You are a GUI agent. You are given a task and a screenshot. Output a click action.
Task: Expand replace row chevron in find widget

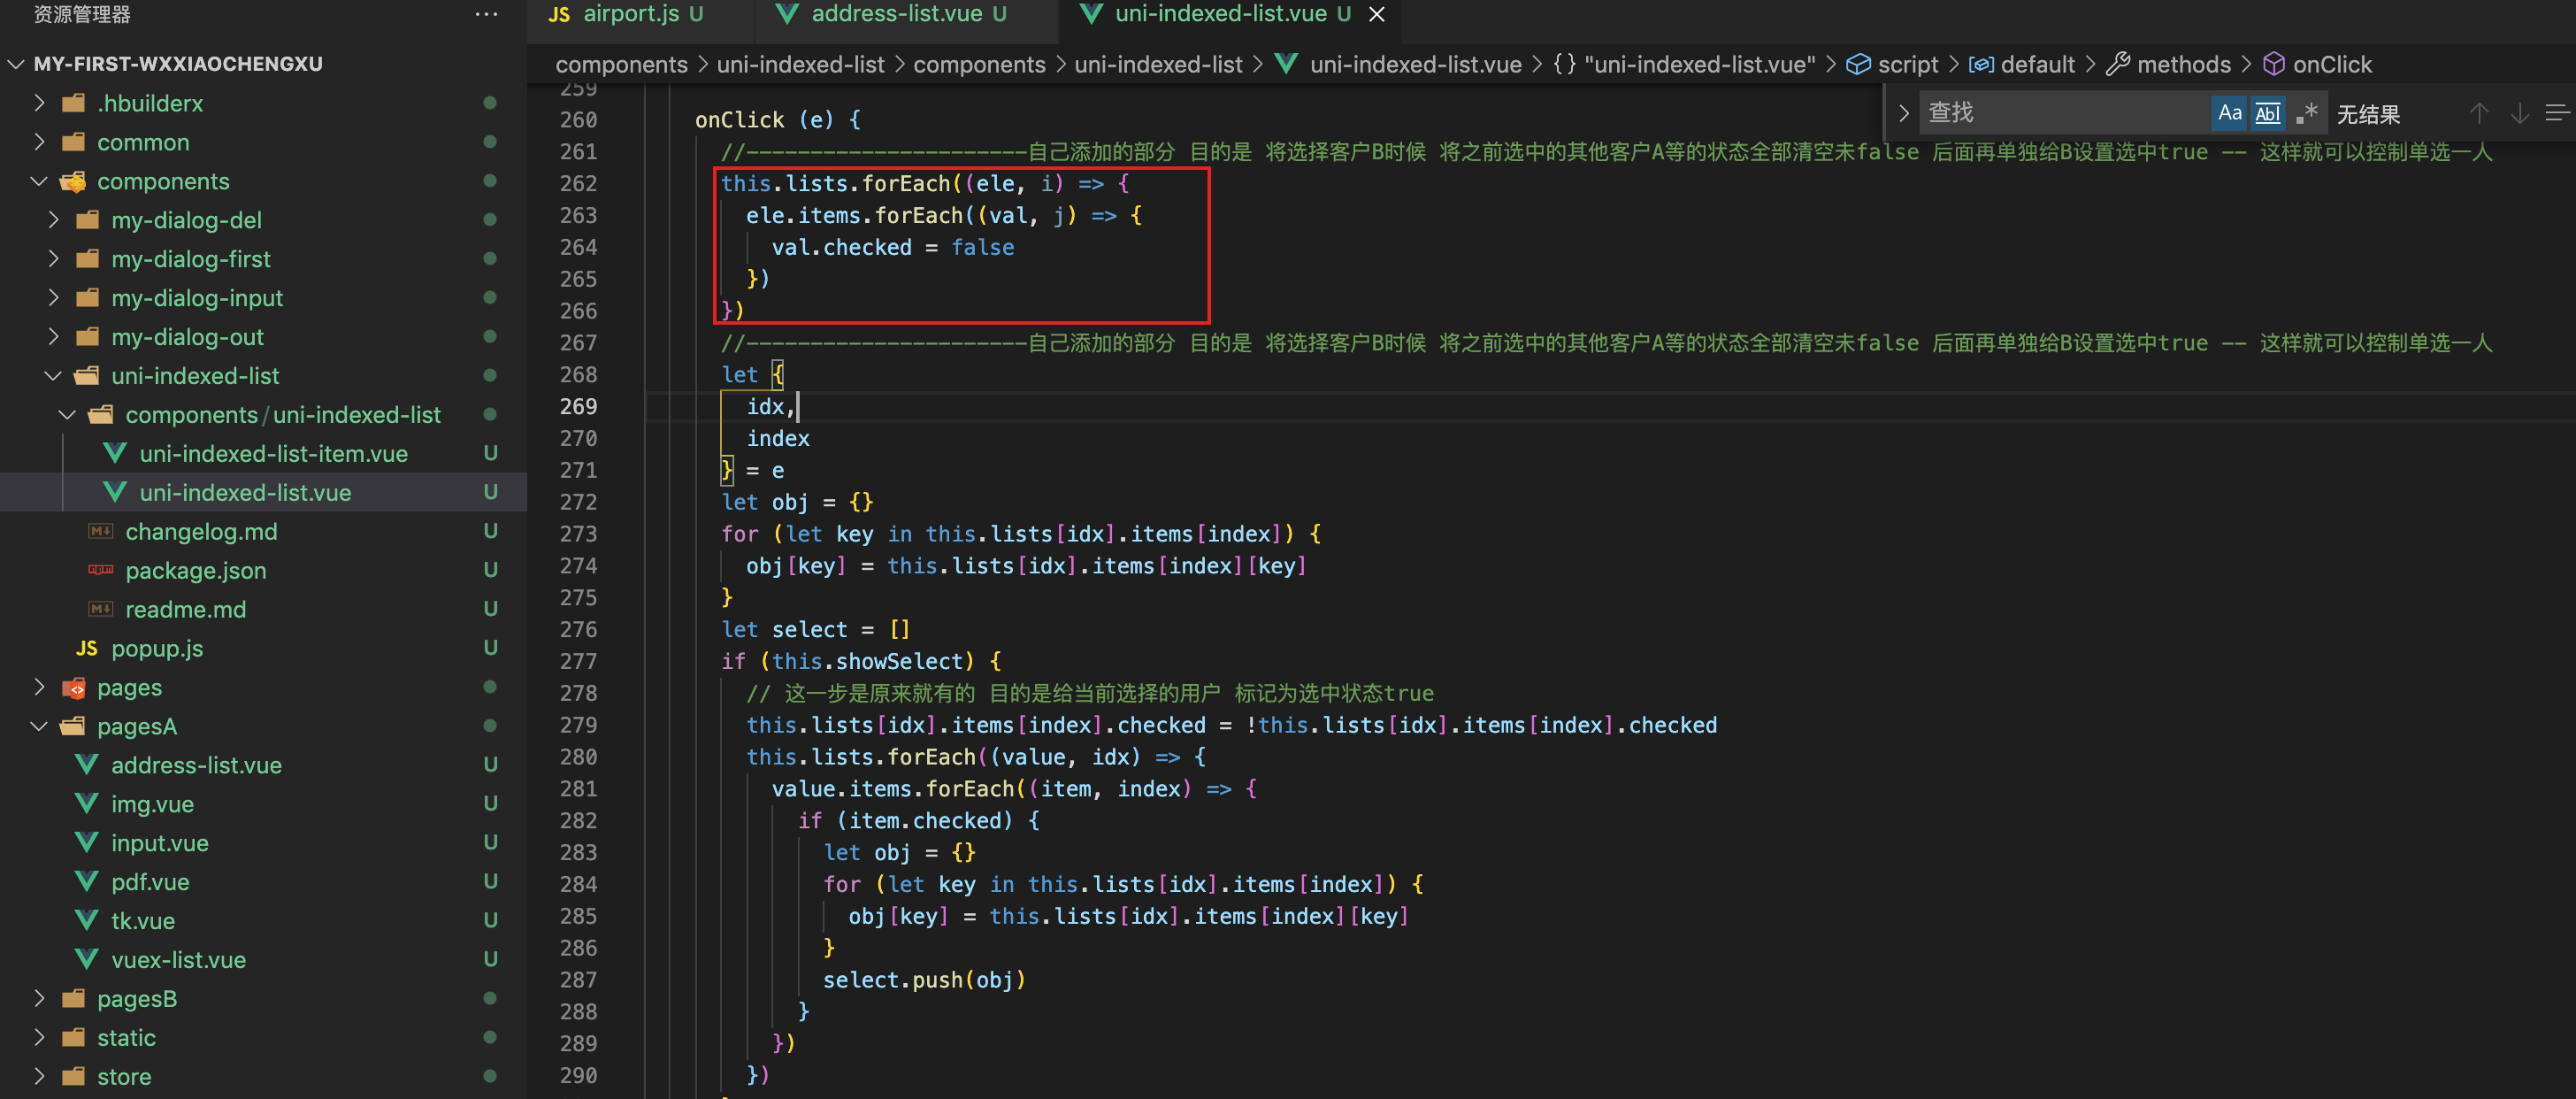pyautogui.click(x=1904, y=113)
